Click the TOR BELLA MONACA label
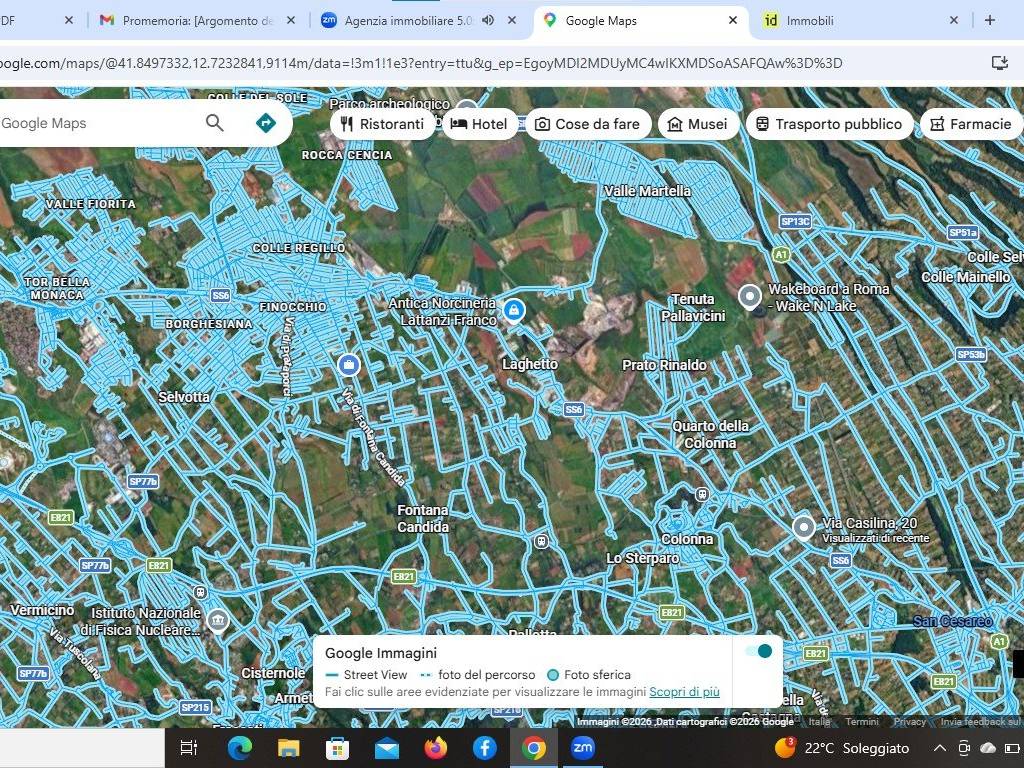This screenshot has height=768, width=1024. [x=57, y=288]
